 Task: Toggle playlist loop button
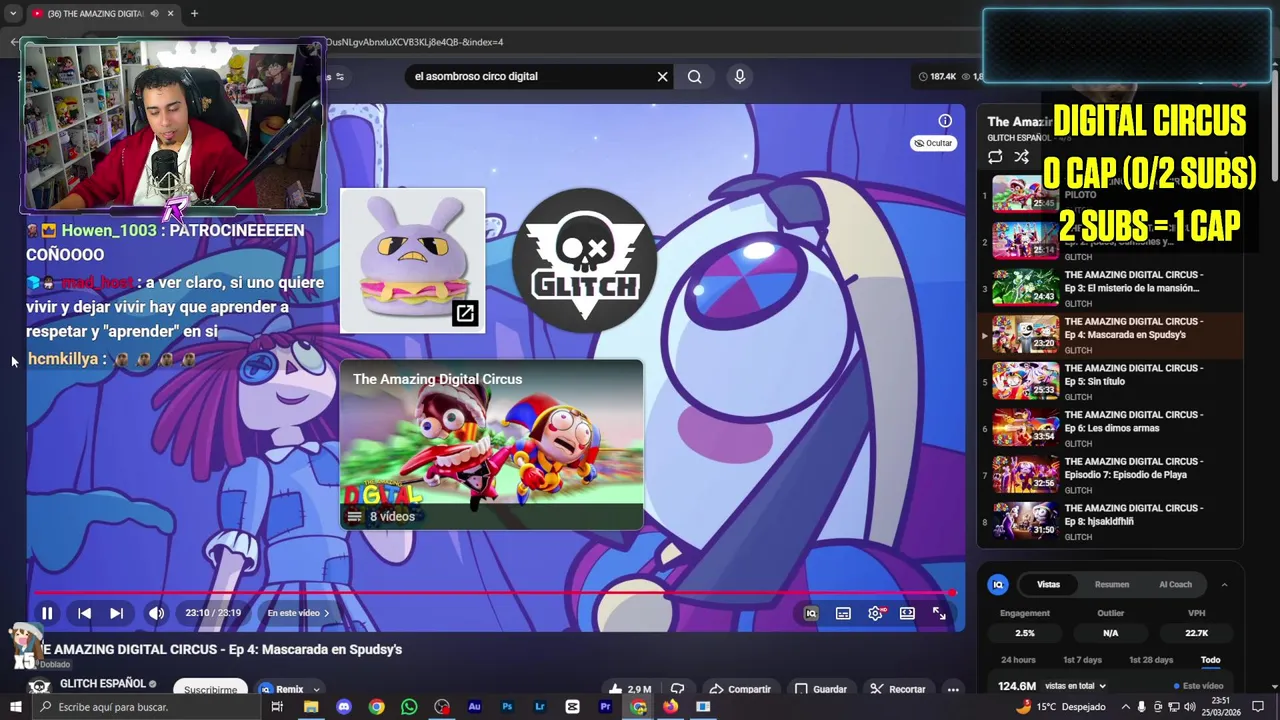pyautogui.click(x=995, y=157)
